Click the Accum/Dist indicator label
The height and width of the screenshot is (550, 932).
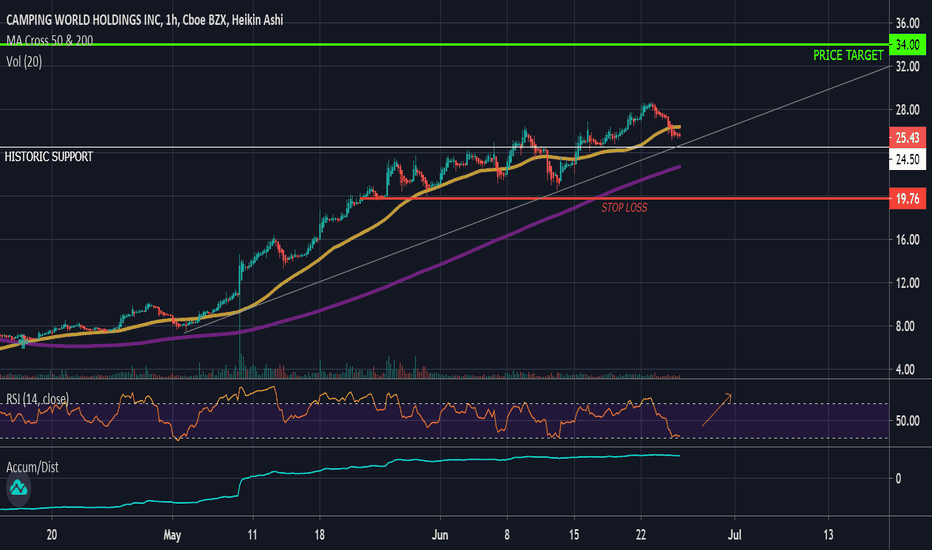32,467
